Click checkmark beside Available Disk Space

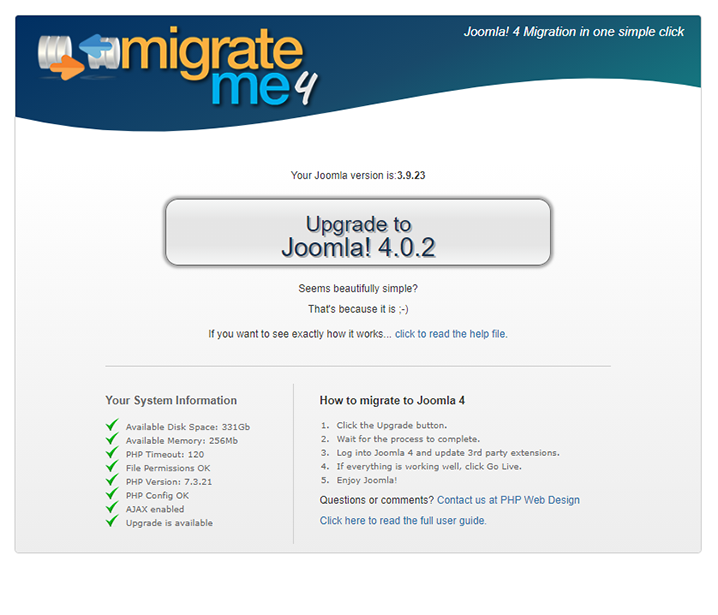[112, 425]
